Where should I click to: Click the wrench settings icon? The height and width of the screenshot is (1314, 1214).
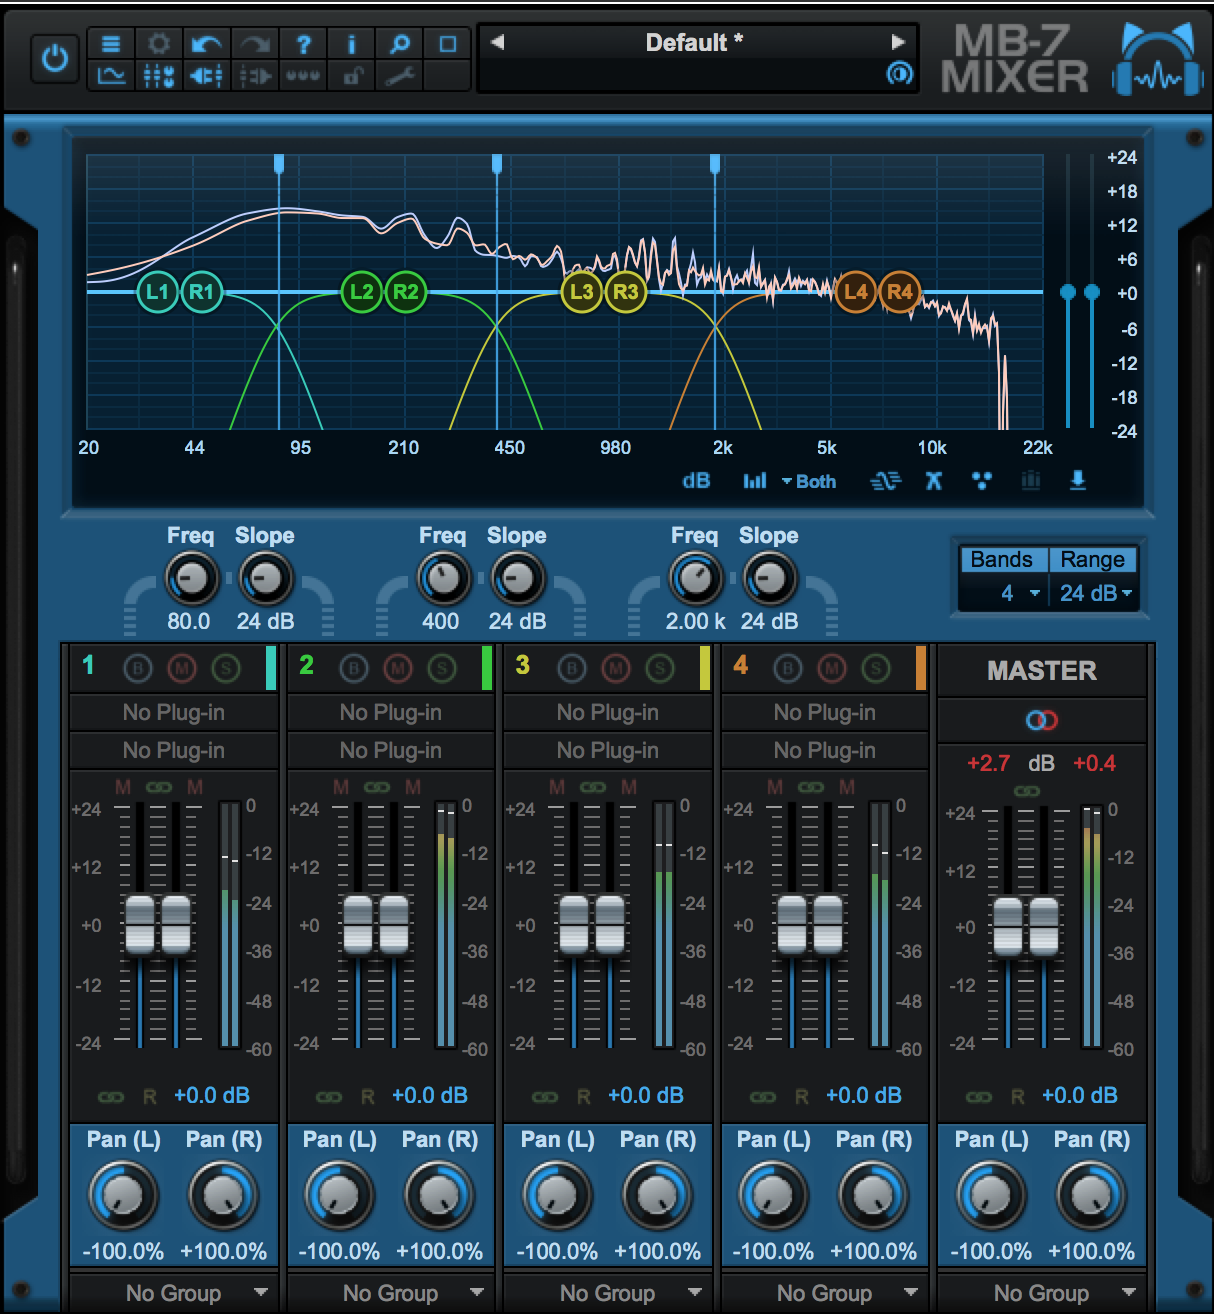click(x=400, y=76)
